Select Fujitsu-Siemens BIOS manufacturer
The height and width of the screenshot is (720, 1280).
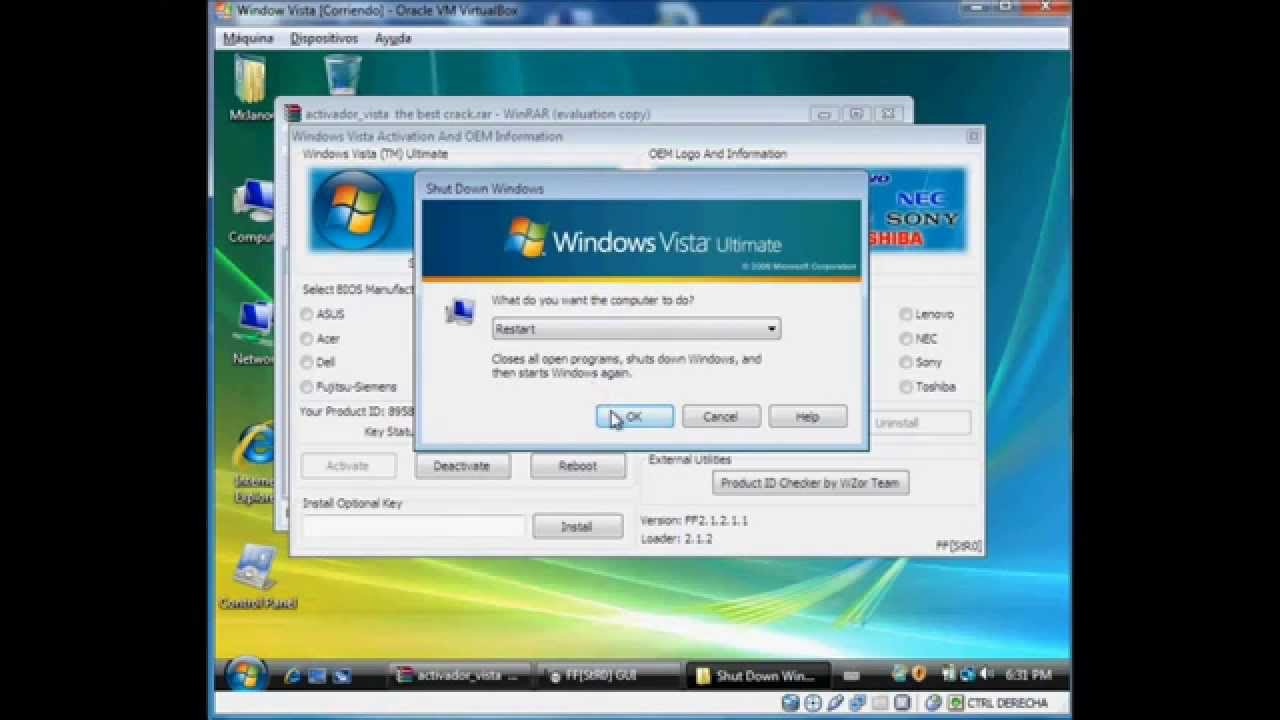[x=349, y=386]
